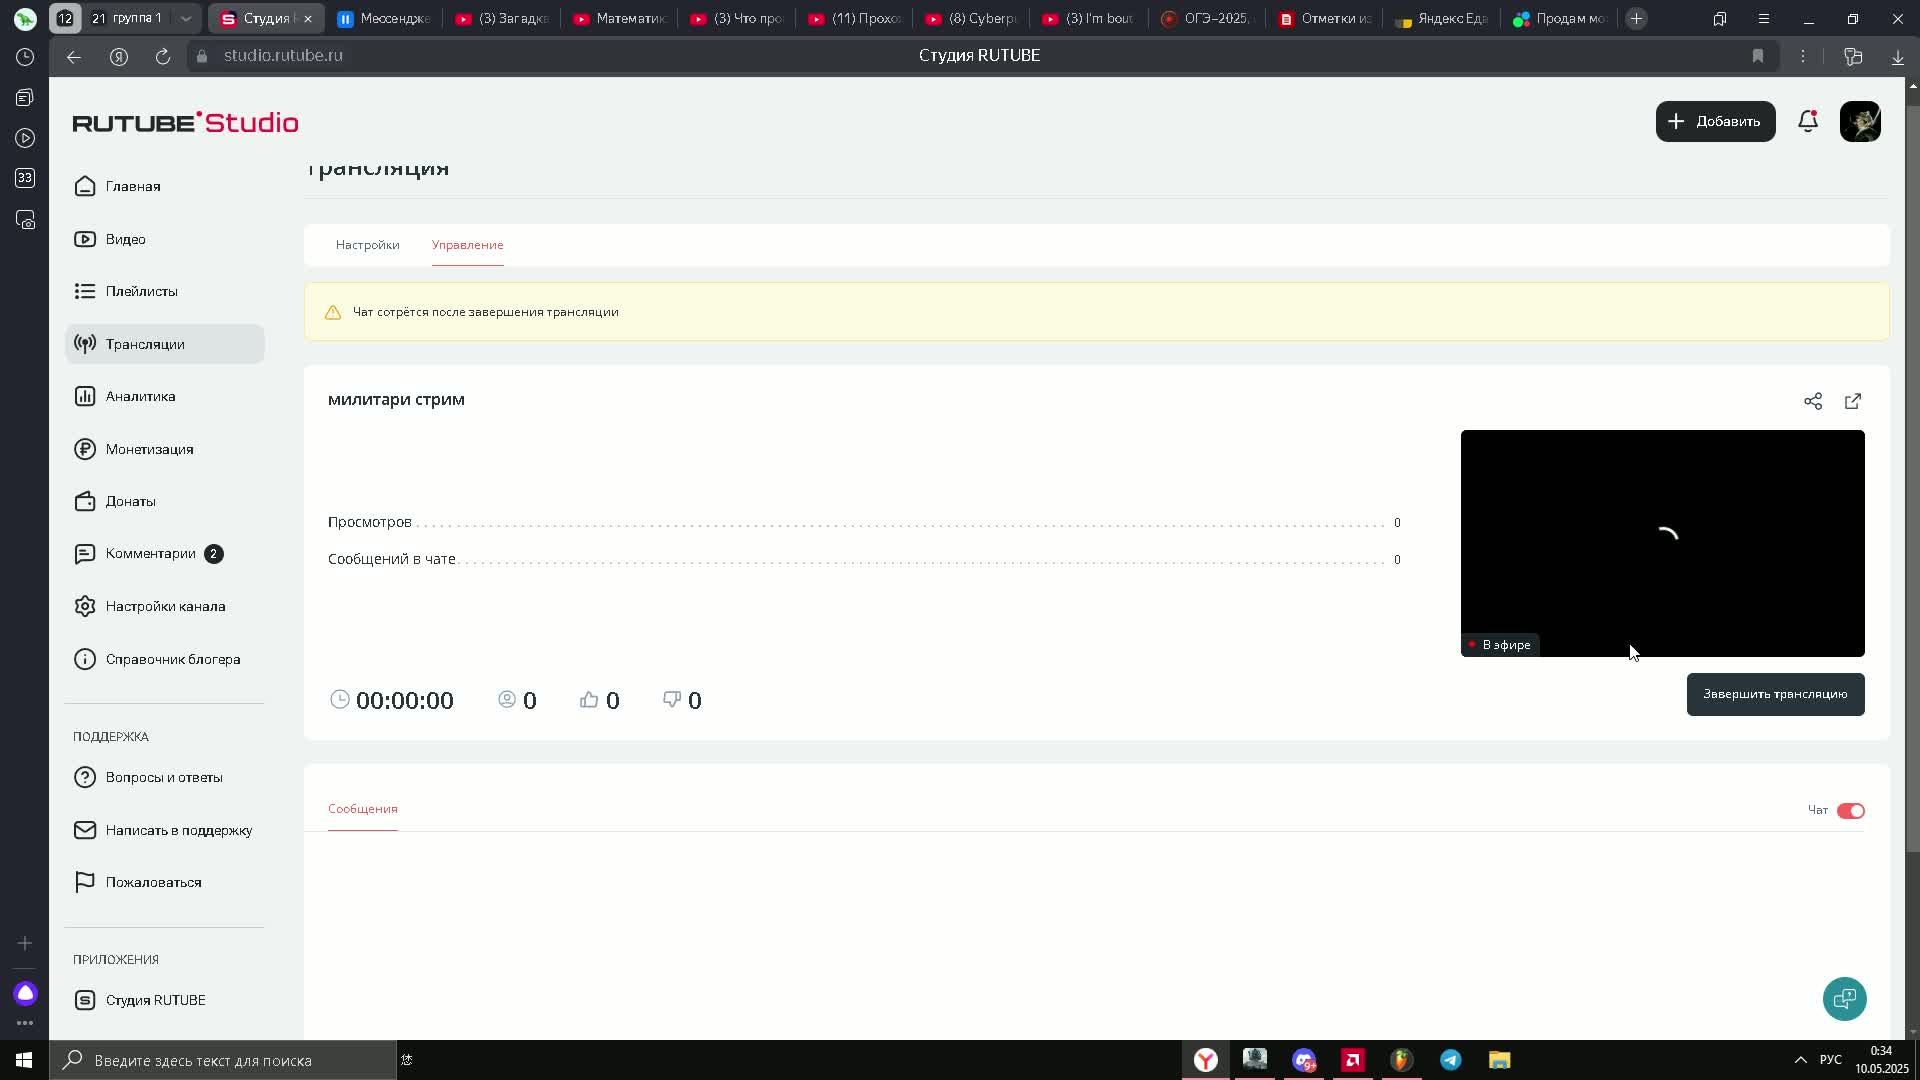
Task: Disable the Чат toggle switch
Action: click(x=1850, y=811)
